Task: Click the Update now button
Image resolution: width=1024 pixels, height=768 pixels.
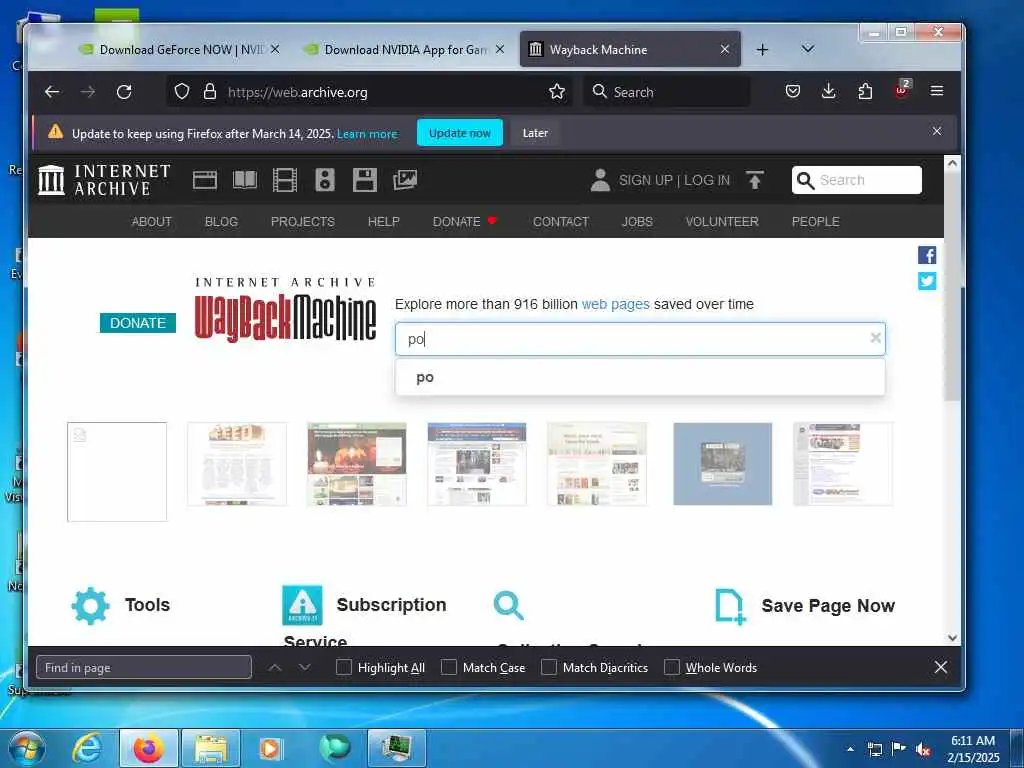Action: pyautogui.click(x=460, y=133)
